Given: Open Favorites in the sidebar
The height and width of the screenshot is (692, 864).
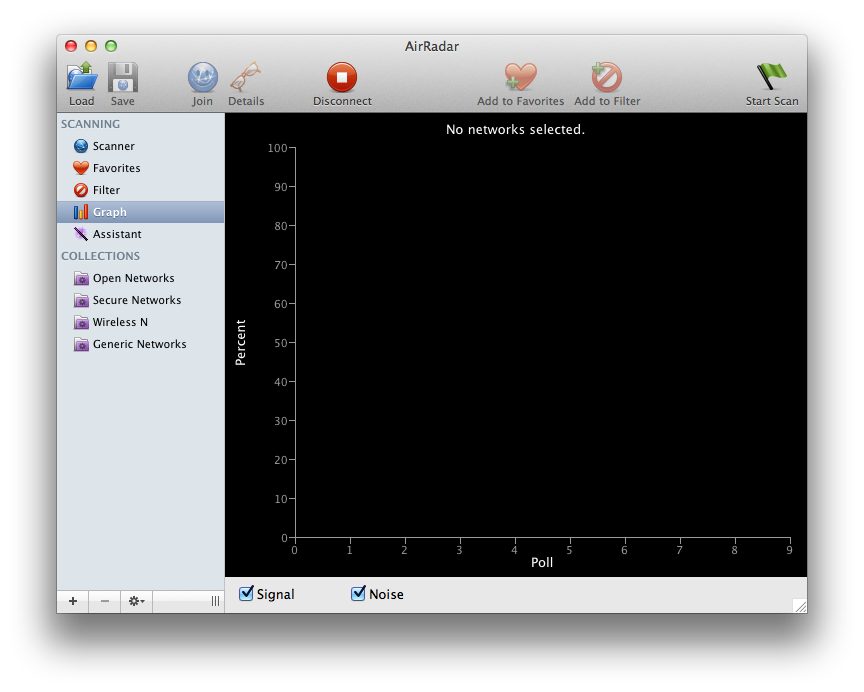Looking at the screenshot, I should (x=116, y=168).
